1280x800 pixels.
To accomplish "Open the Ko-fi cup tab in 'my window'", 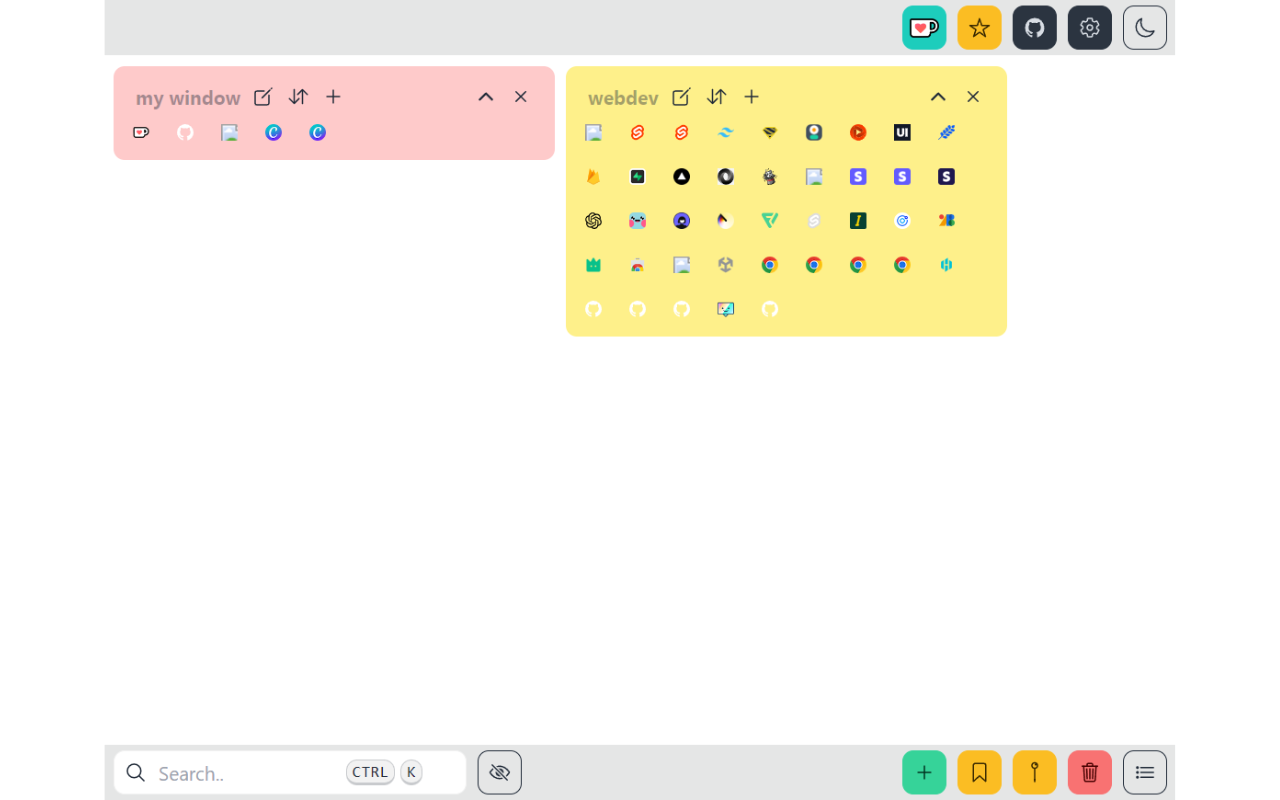I will tap(141, 132).
